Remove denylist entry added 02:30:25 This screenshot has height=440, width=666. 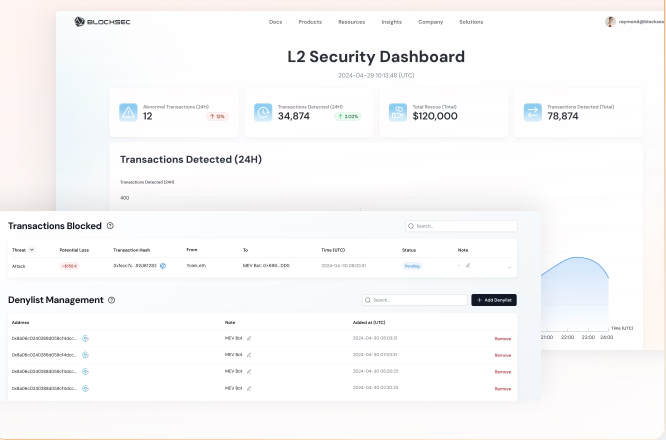(x=503, y=389)
